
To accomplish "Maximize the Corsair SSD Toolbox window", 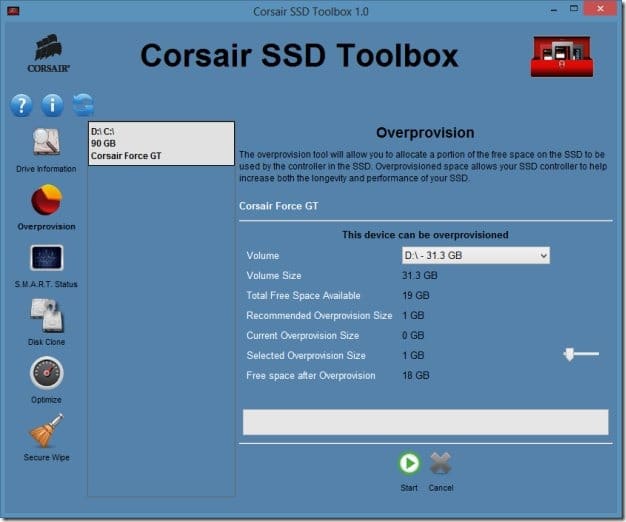I will pyautogui.click(x=574, y=9).
